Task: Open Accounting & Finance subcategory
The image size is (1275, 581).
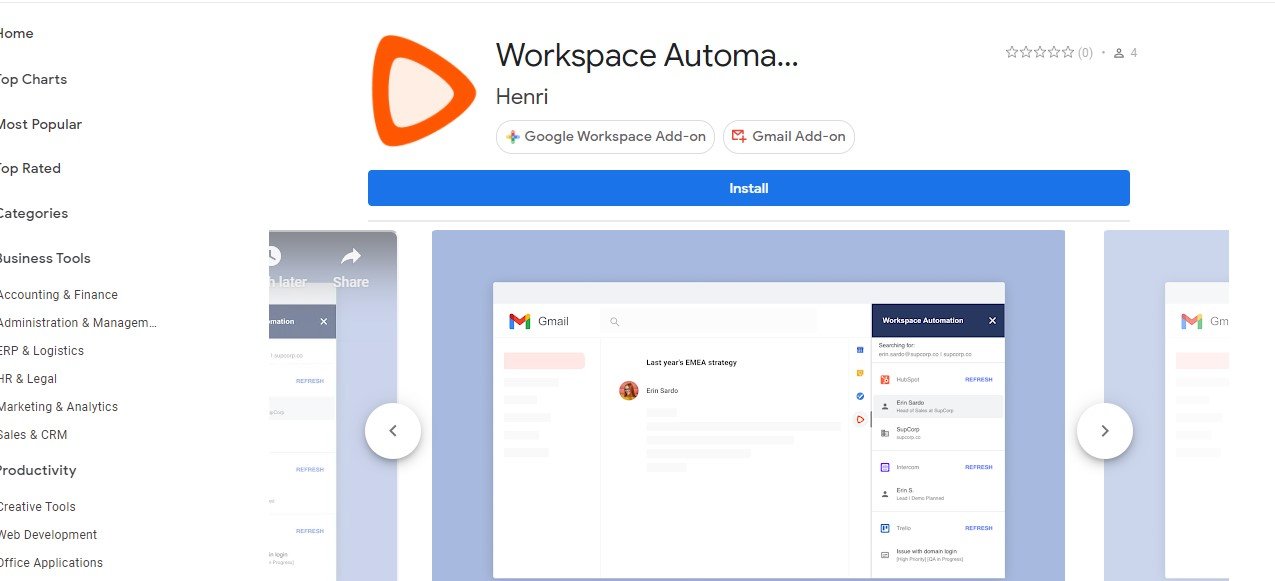Action: 58,295
